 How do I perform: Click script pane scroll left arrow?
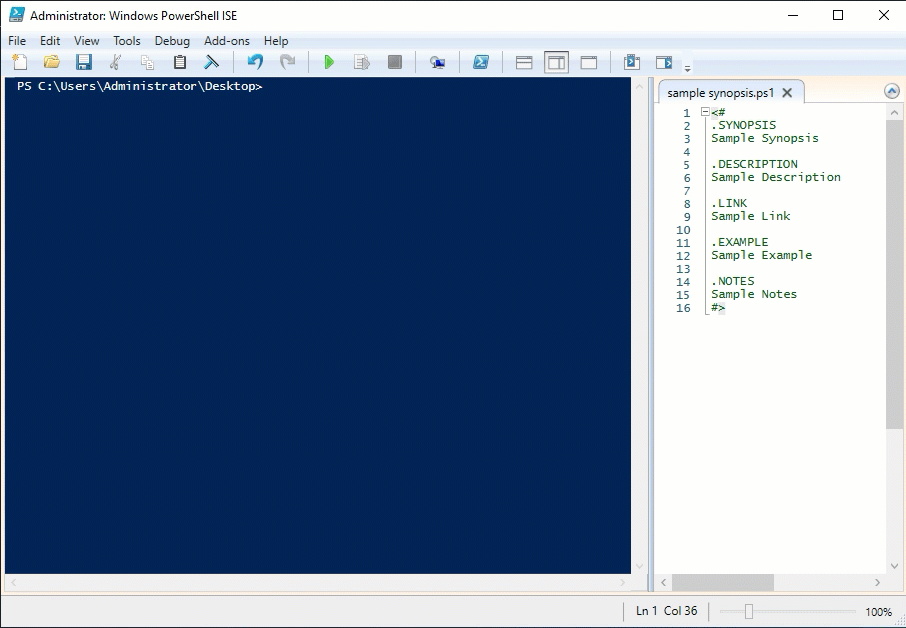click(663, 582)
